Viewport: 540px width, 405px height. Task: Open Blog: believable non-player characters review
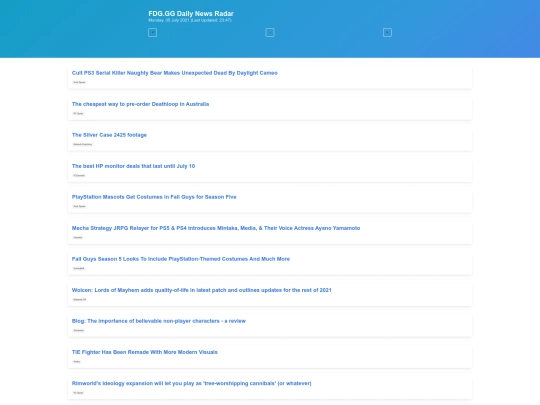click(159, 321)
